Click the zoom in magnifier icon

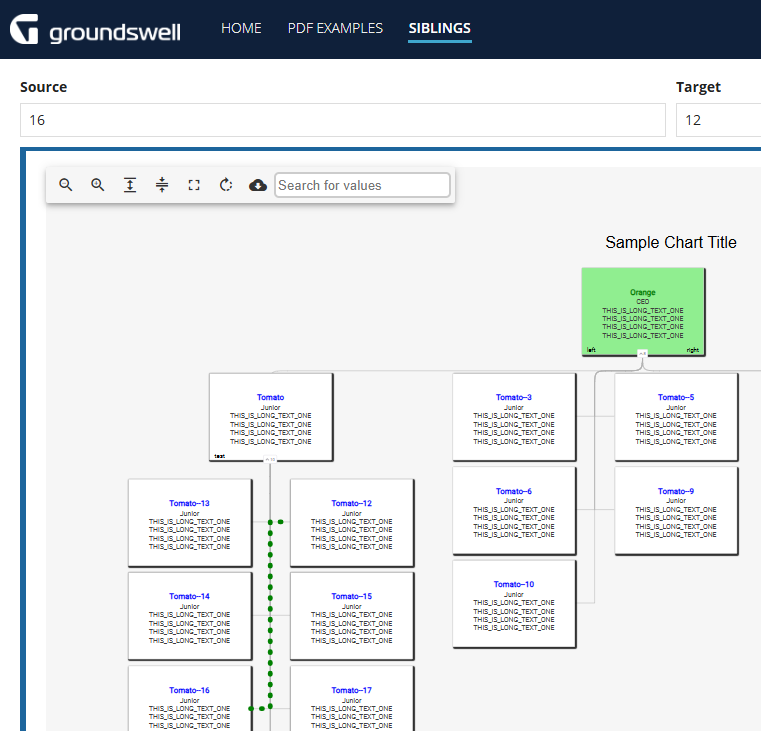pos(98,185)
